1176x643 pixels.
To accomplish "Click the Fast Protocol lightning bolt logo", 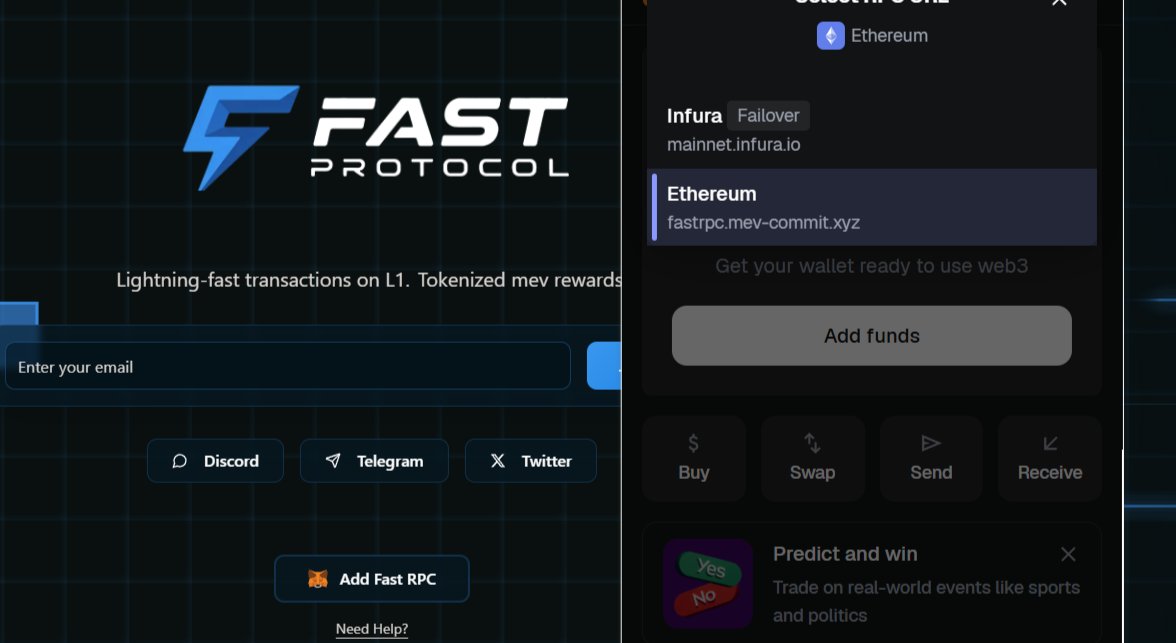I will (x=241, y=137).
